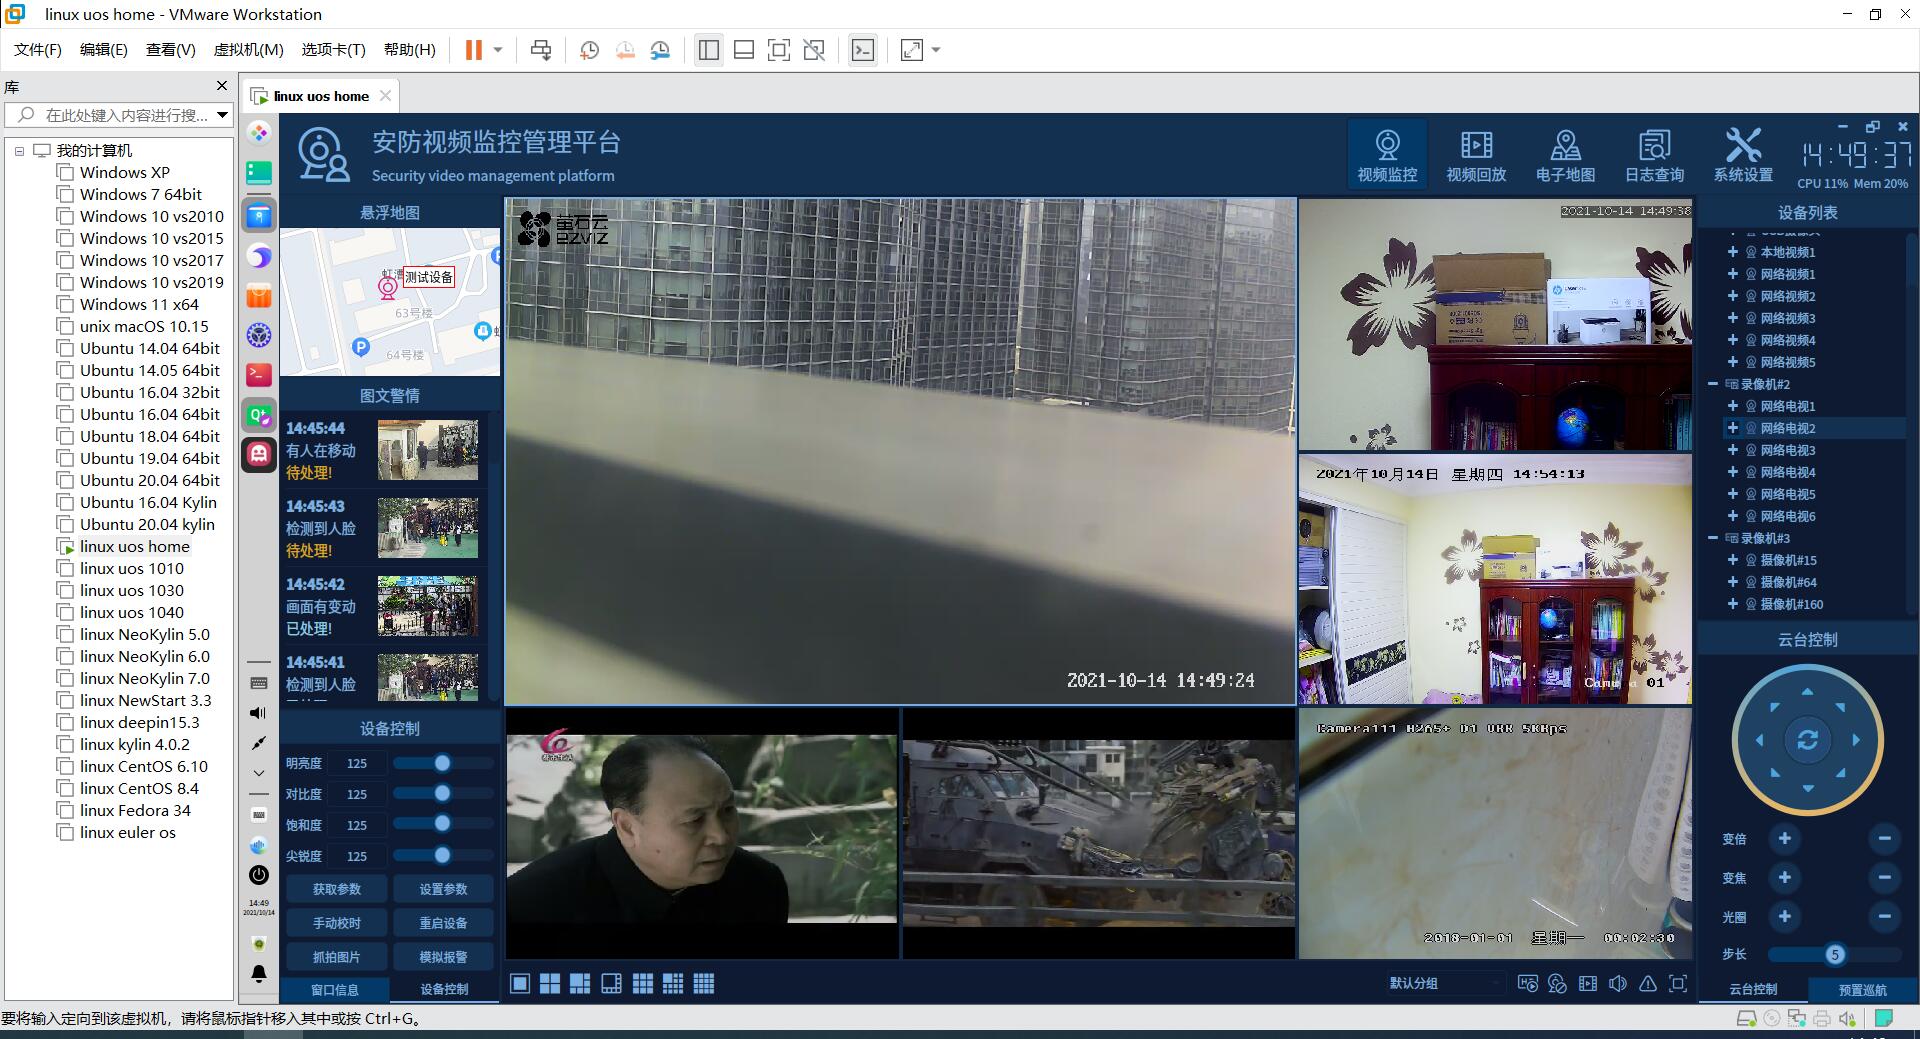
Task: Click VMware take snapshot icon
Action: 590,50
